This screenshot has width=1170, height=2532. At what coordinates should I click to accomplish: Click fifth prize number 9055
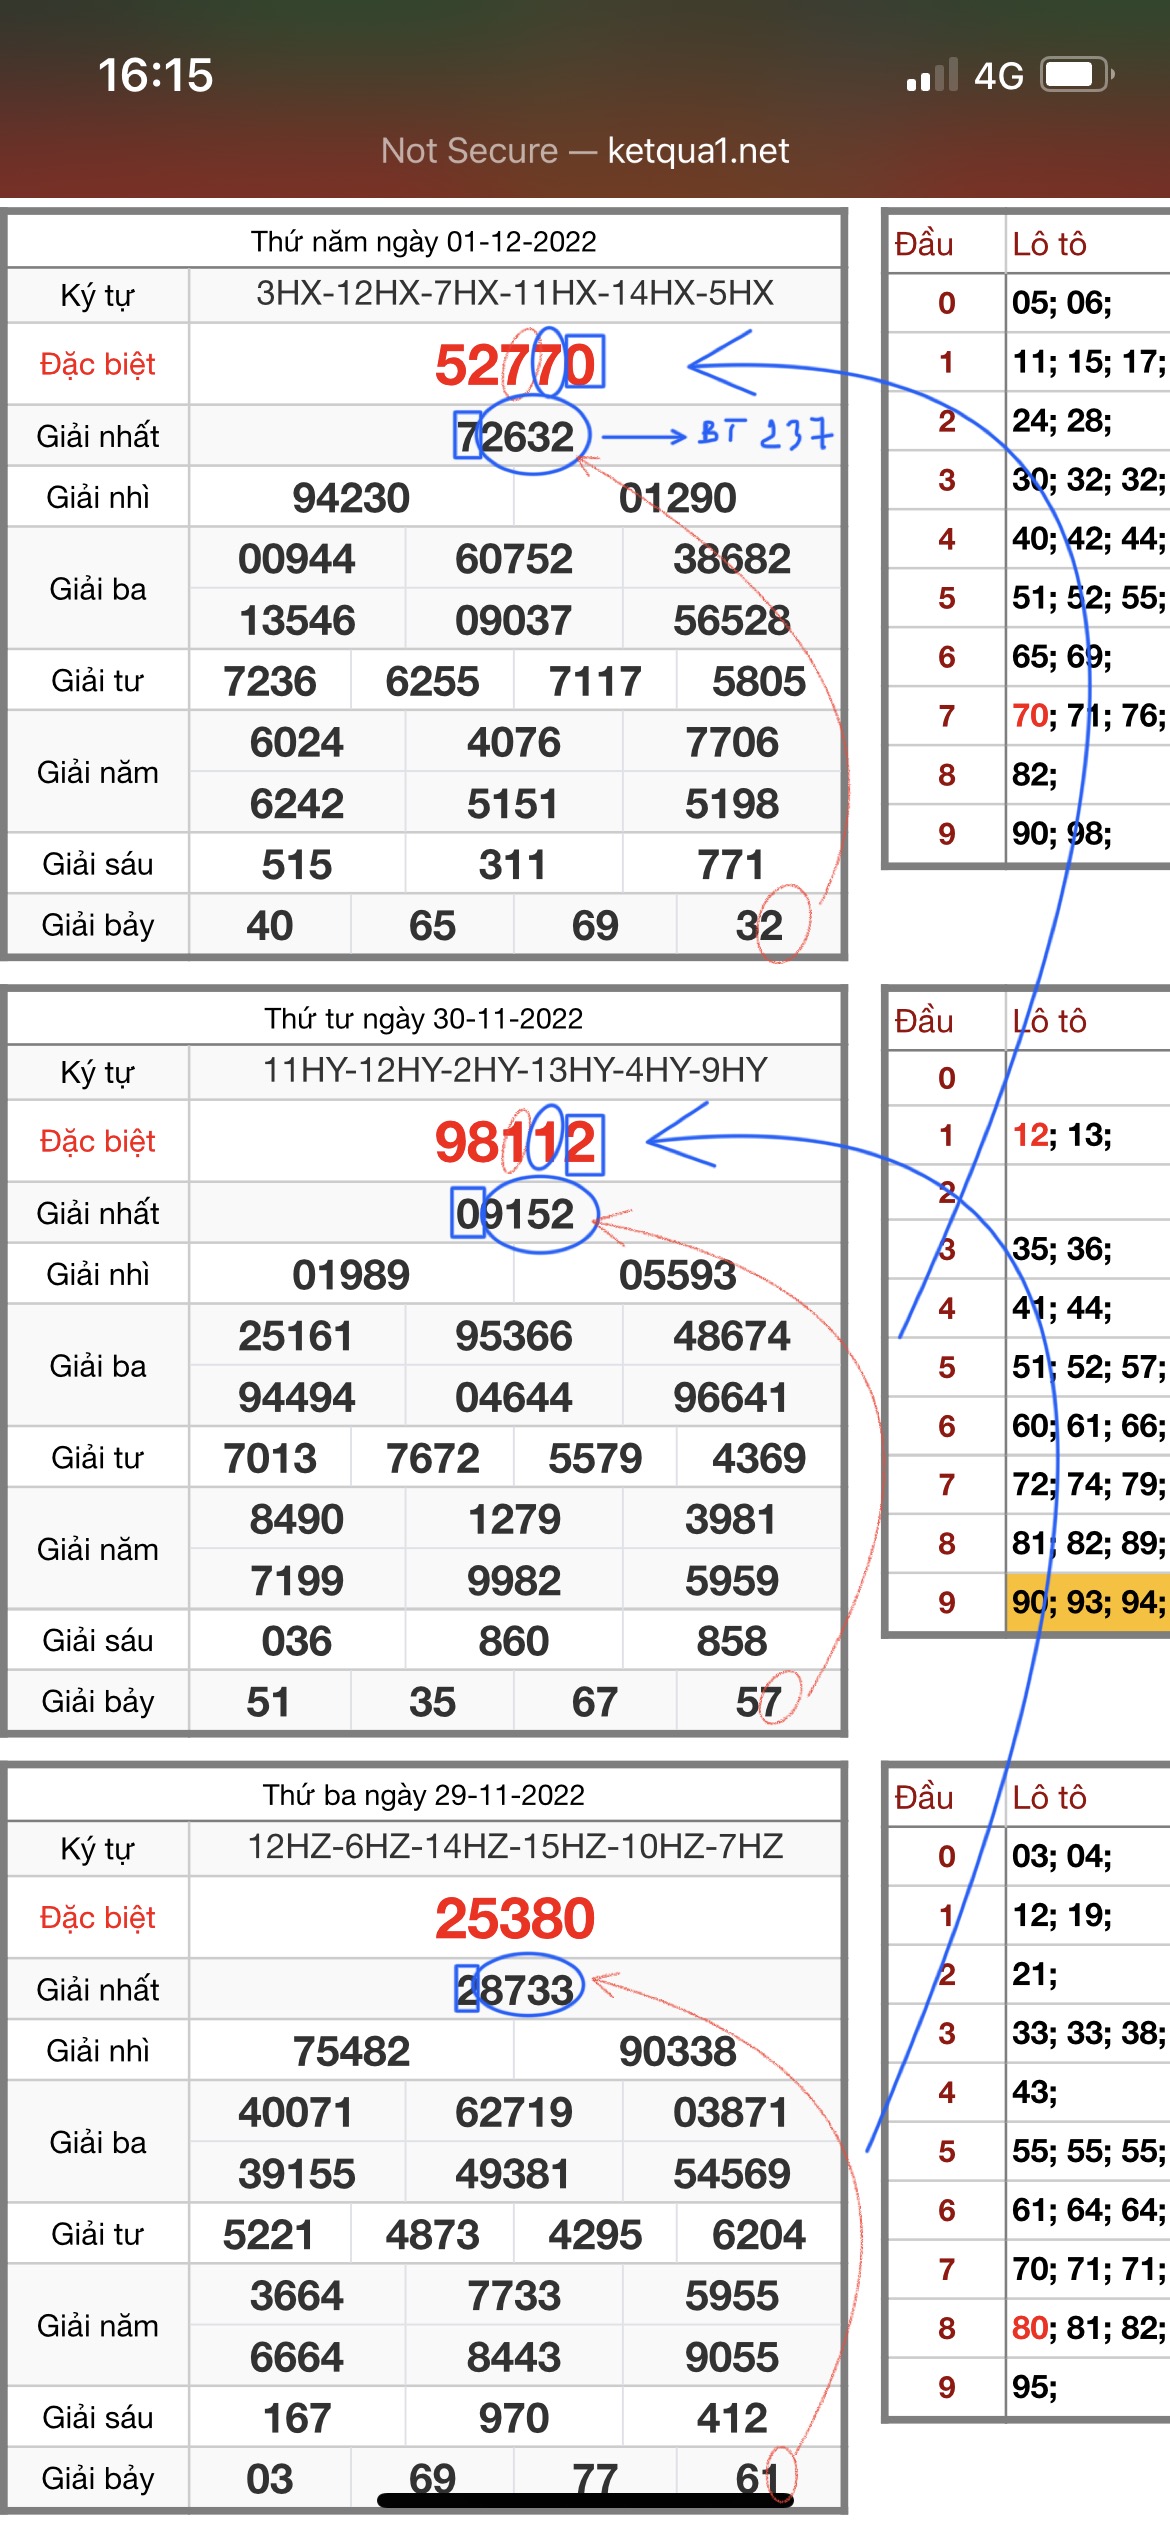732,2358
